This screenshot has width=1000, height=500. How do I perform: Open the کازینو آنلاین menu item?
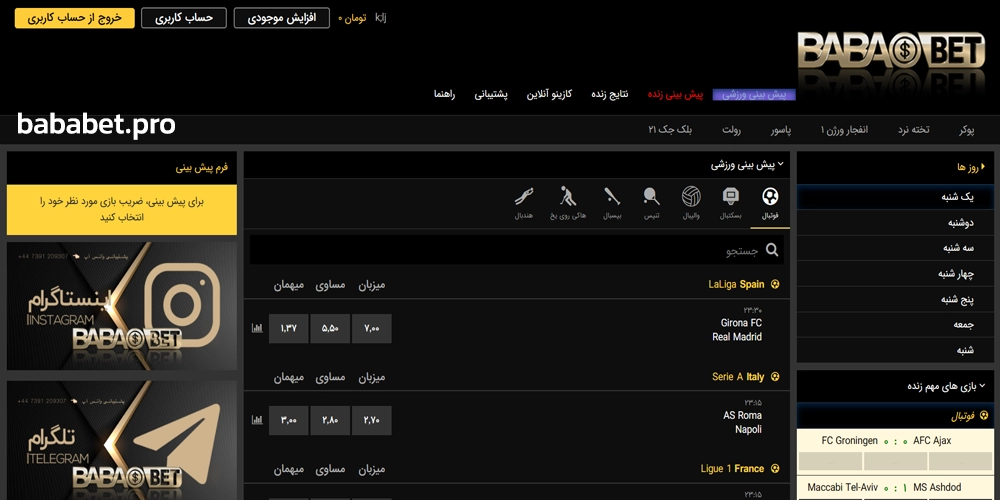548,94
